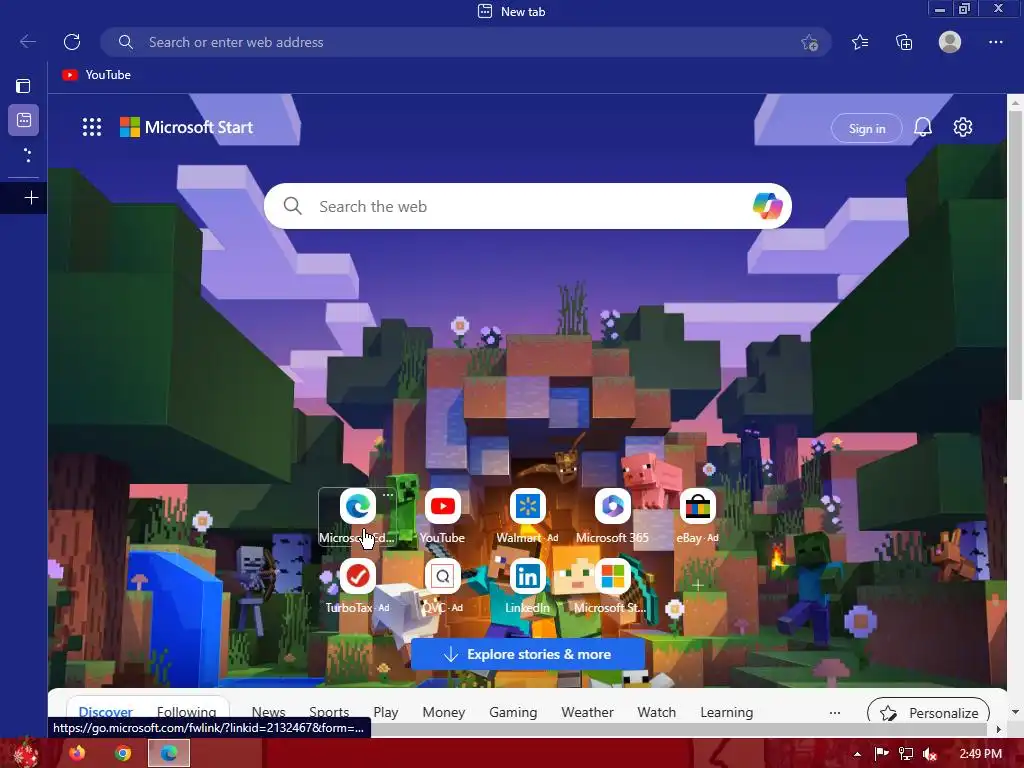Image resolution: width=1024 pixels, height=768 pixels.
Task: Show more feed categories ellipsis
Action: pos(835,712)
